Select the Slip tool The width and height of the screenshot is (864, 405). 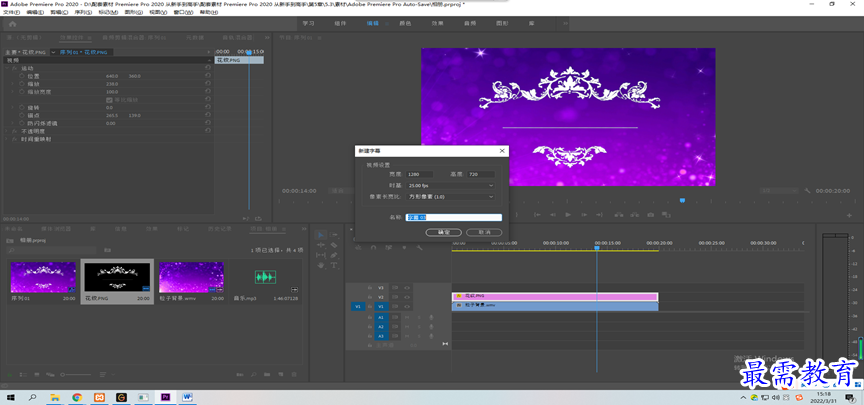[x=321, y=255]
